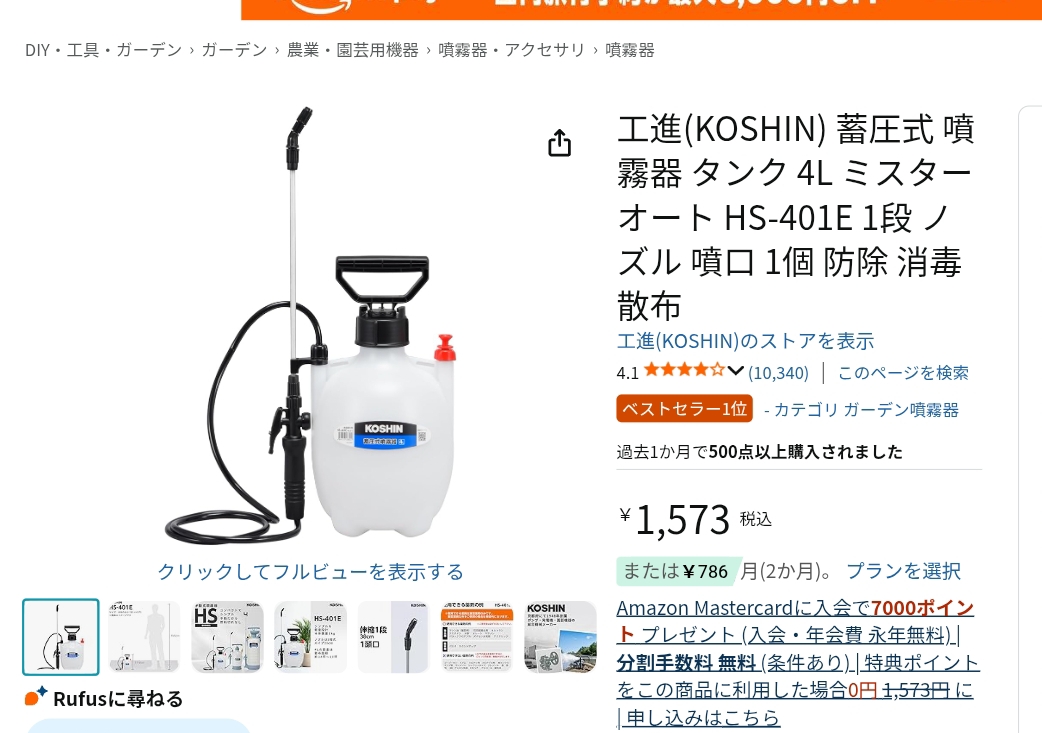1042x733 pixels.
Task: Open 噴霧器・アクセサリ breadcrumb link
Action: pos(512,50)
